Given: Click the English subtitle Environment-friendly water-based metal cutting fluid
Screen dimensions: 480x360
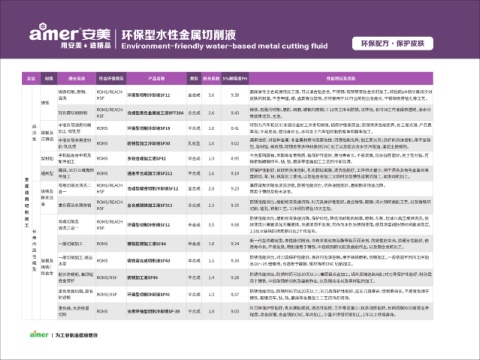Looking at the screenshot, I should tap(224, 46).
